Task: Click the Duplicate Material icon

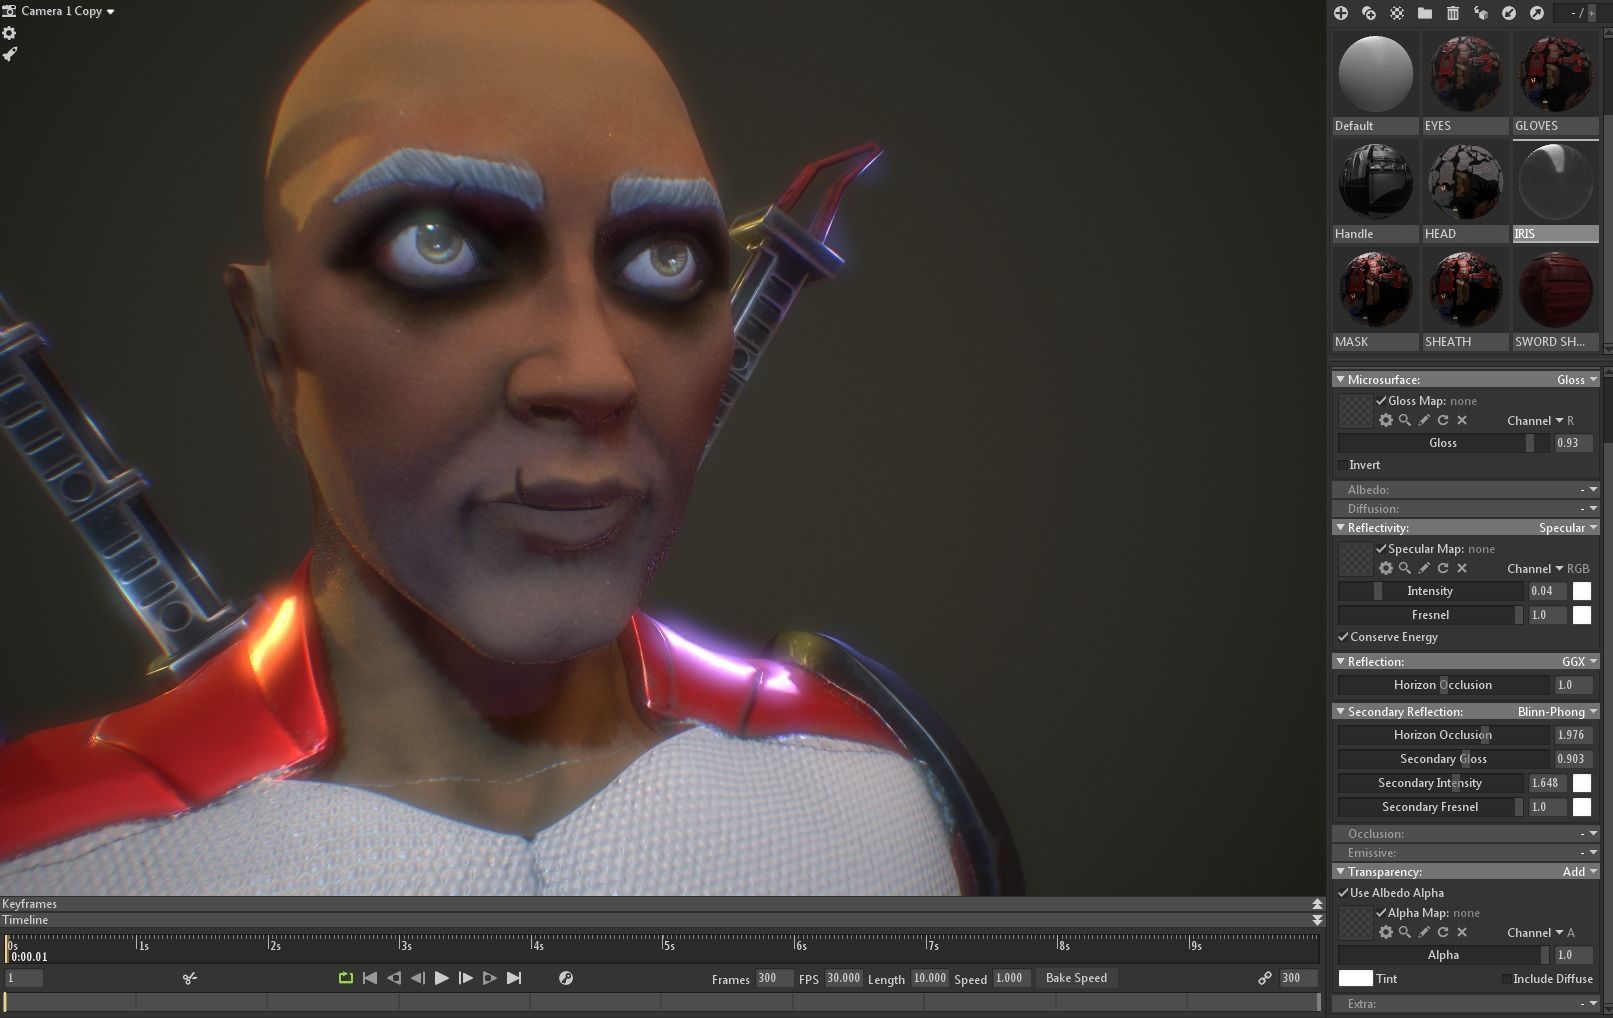Action: [1369, 13]
